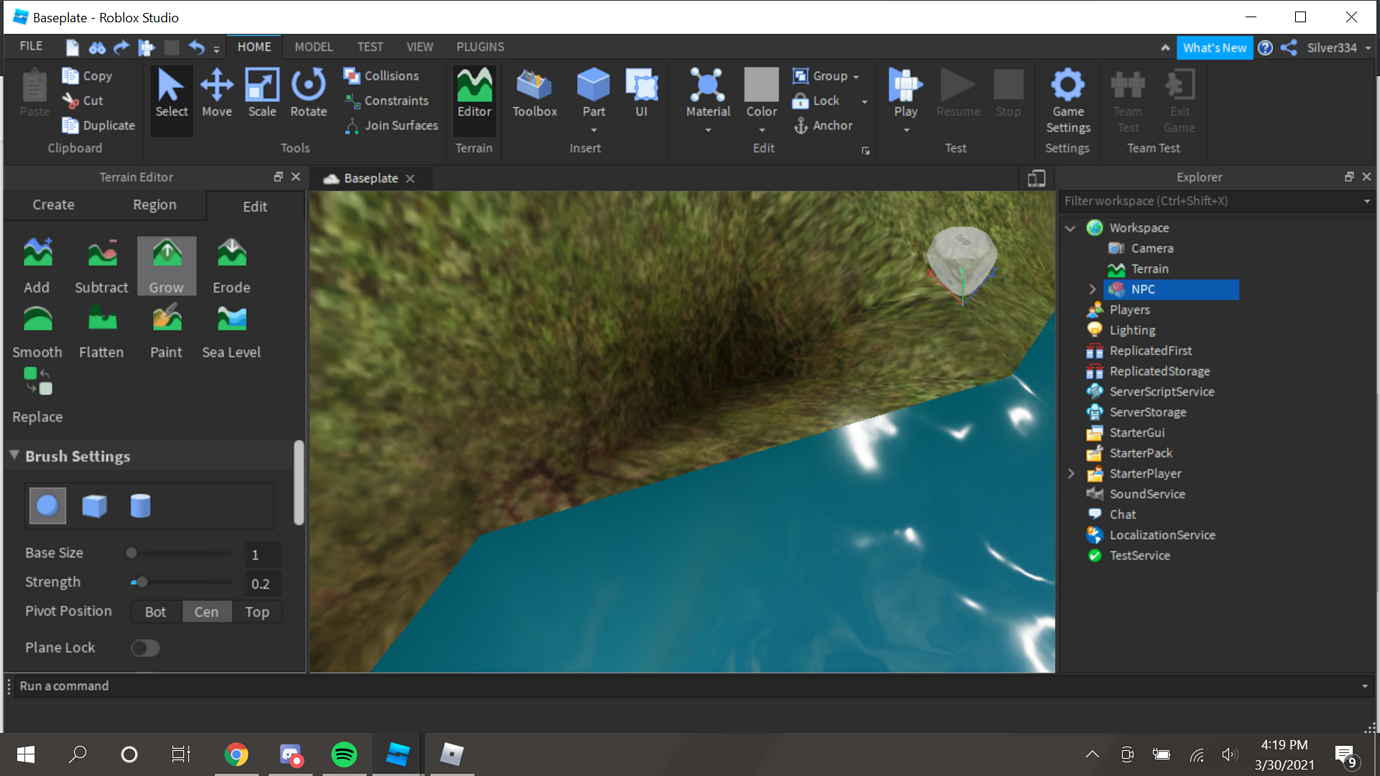Open the Play dropdown arrow
The width and height of the screenshot is (1380, 776).
click(x=905, y=130)
